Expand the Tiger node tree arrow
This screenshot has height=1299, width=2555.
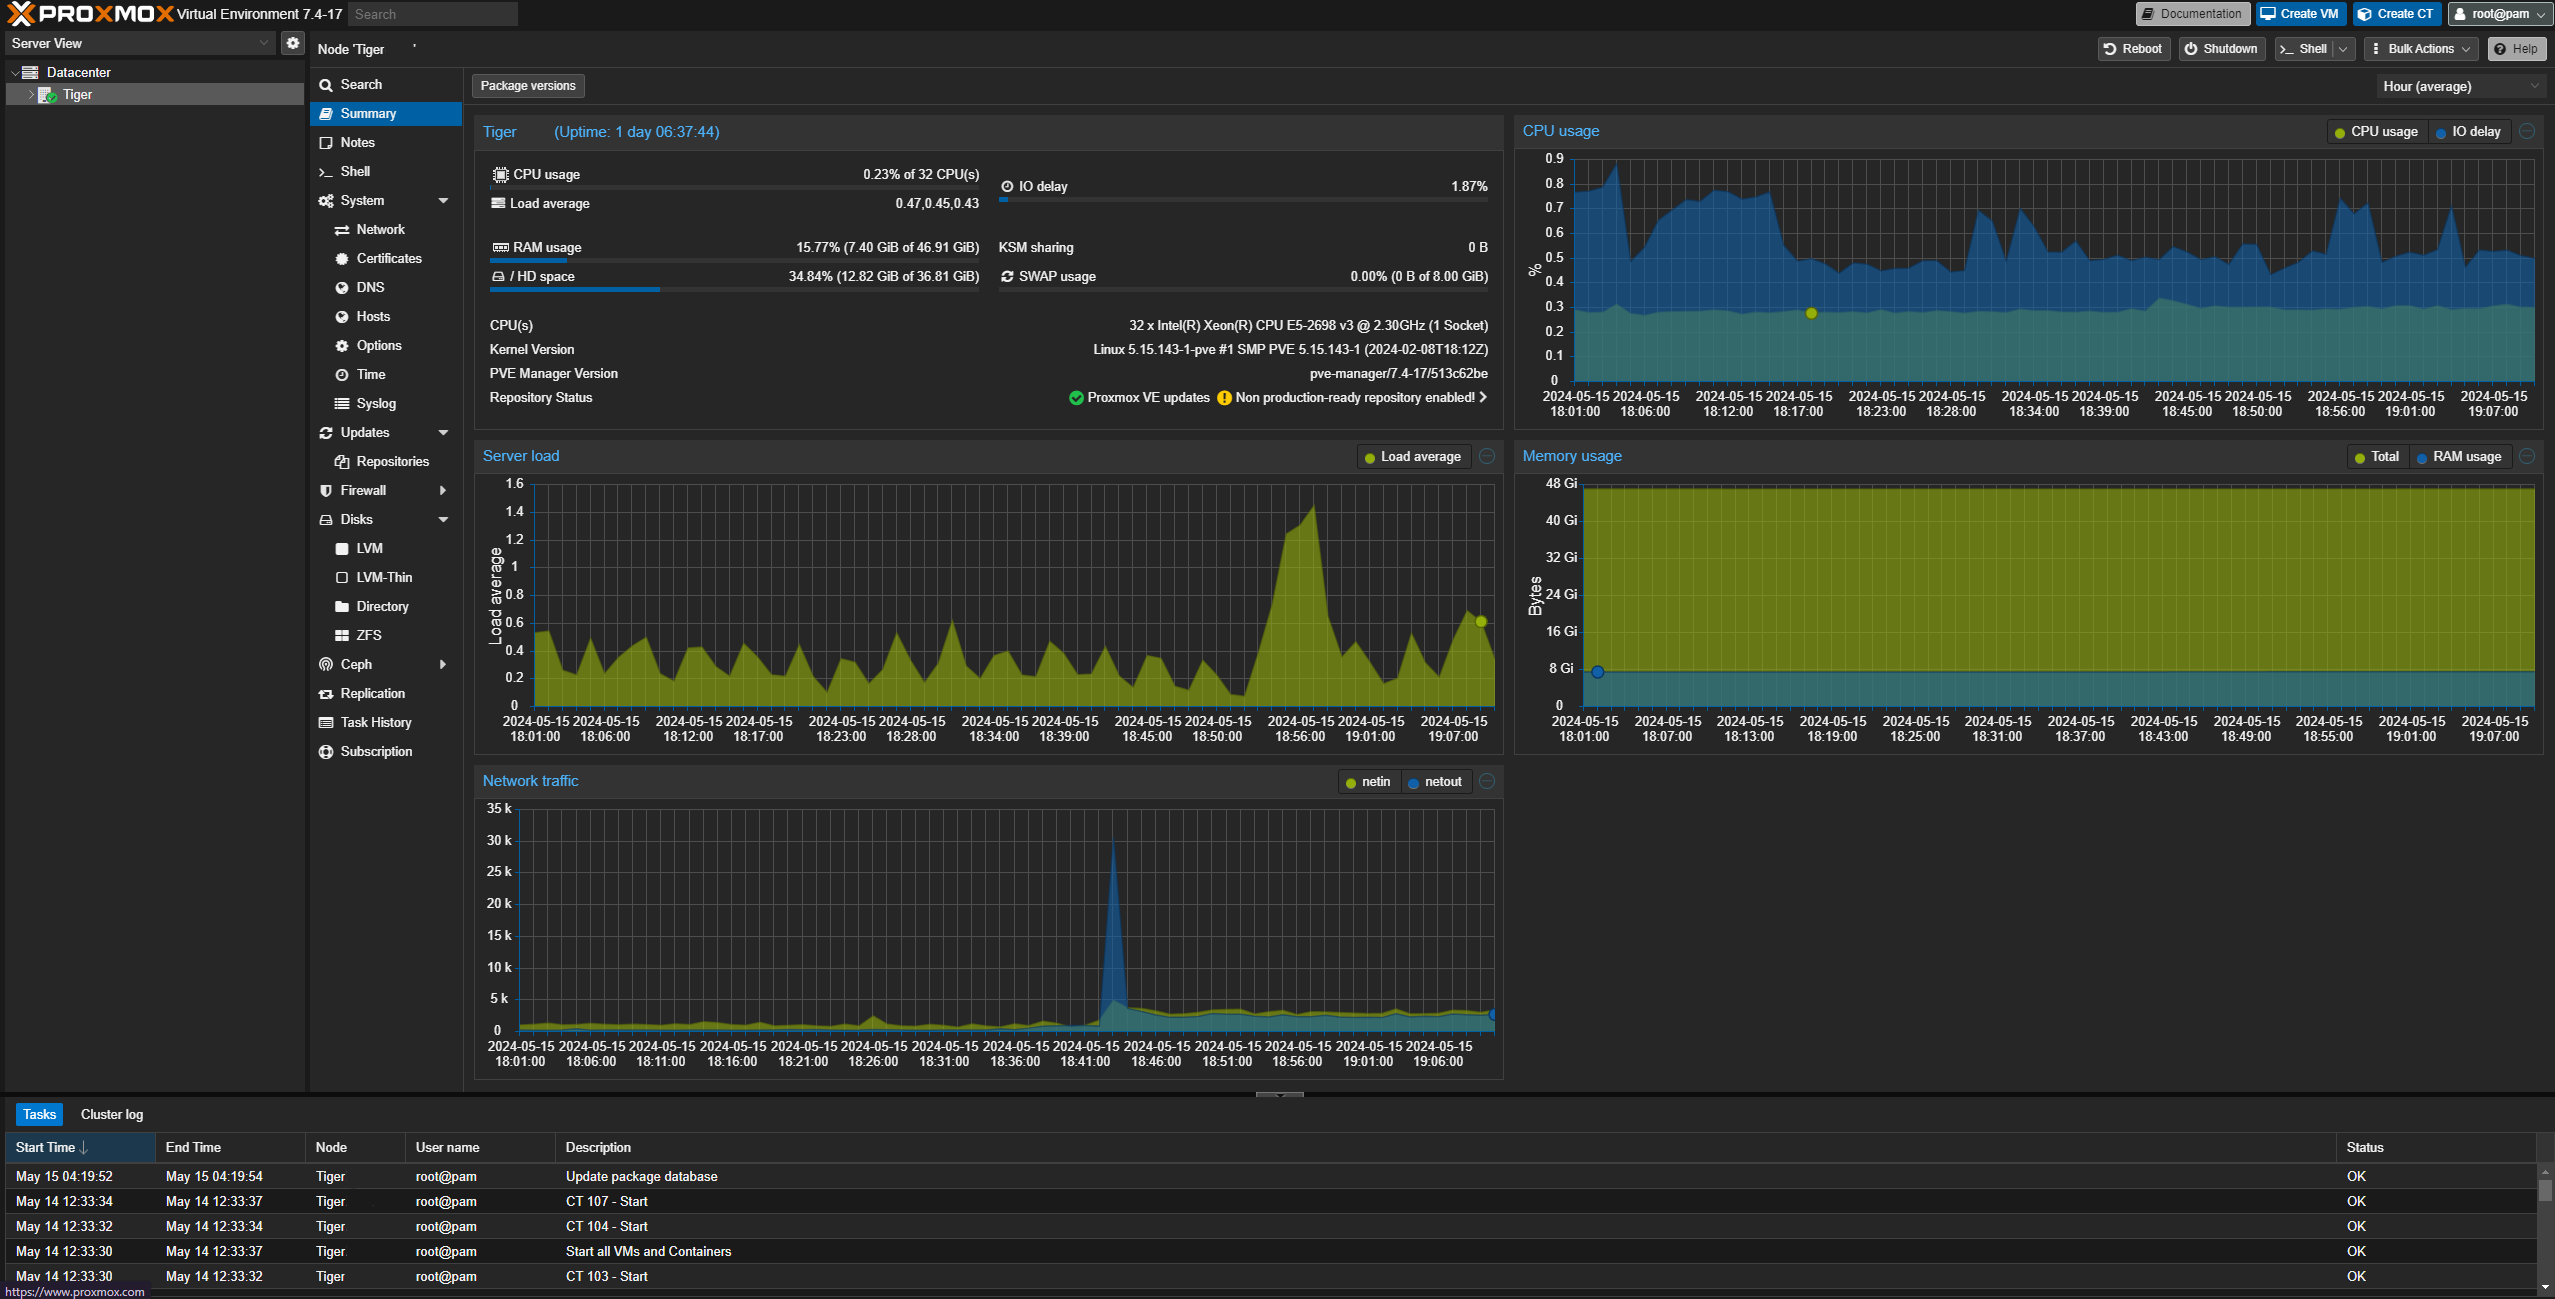pyautogui.click(x=31, y=95)
